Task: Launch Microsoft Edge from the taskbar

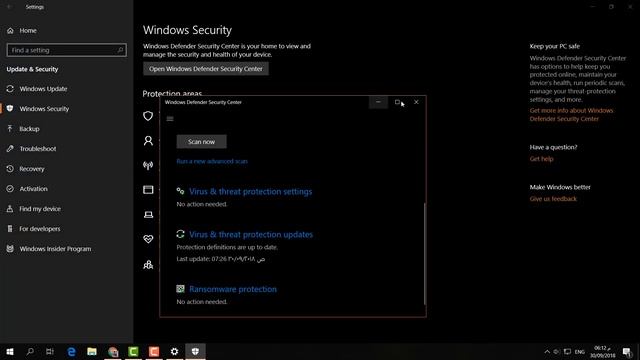Action: tap(71, 351)
